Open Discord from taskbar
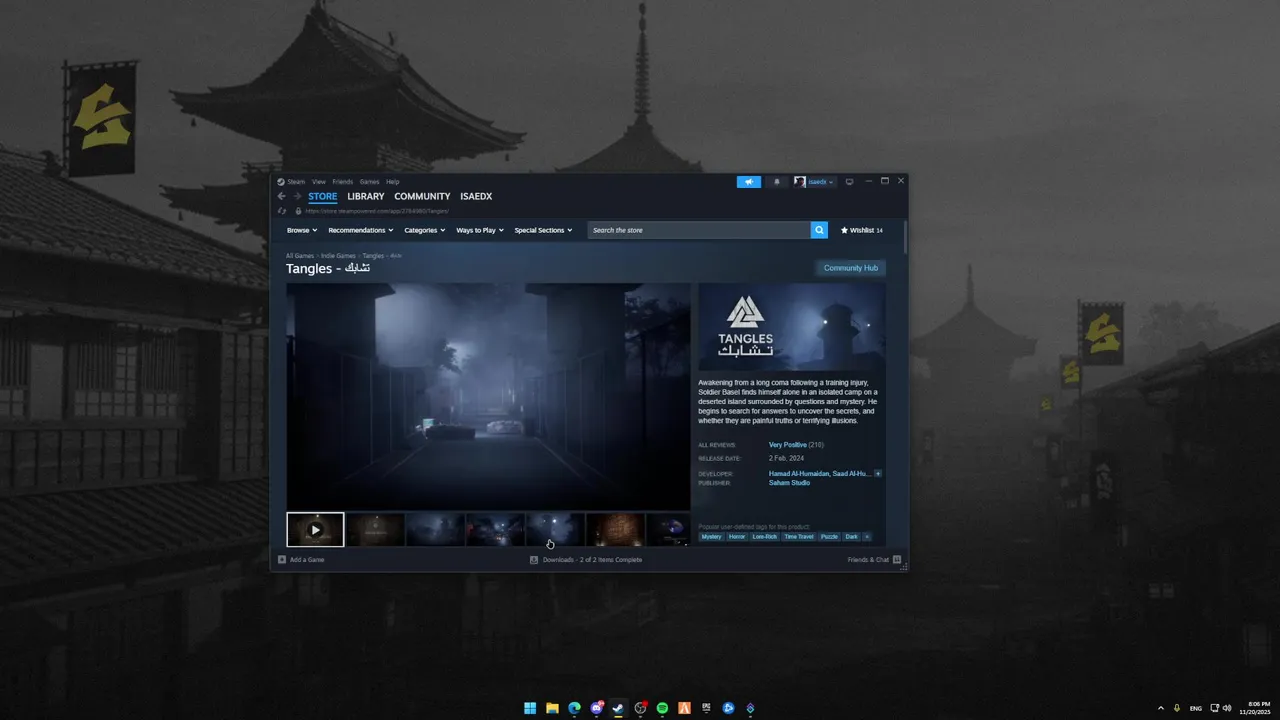 click(x=597, y=708)
